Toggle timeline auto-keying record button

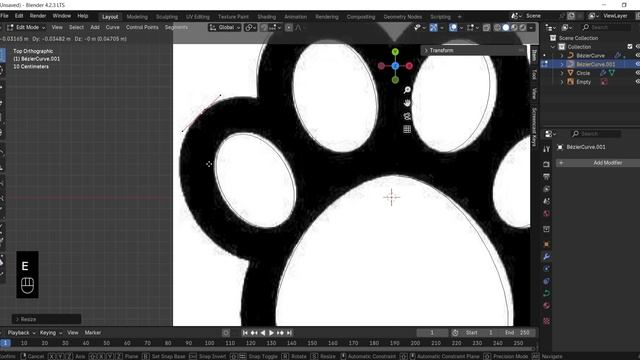tap(226, 333)
